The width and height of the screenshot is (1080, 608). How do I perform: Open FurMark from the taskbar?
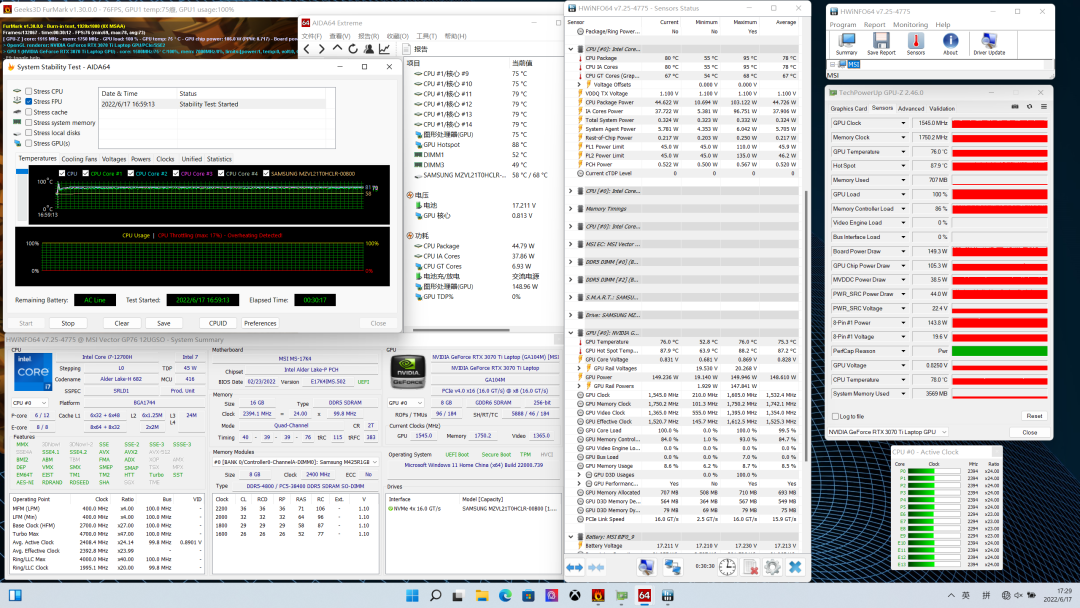(x=598, y=596)
